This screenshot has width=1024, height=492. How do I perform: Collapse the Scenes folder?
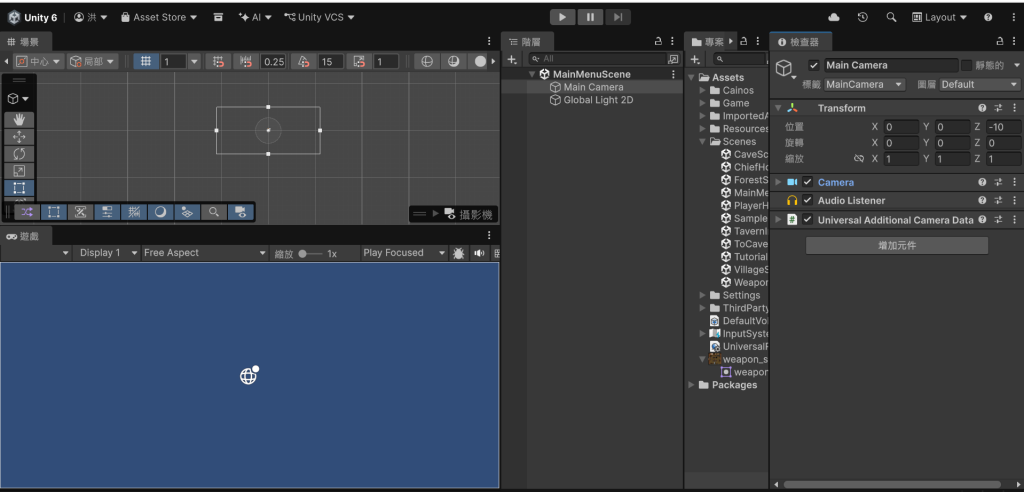point(703,142)
